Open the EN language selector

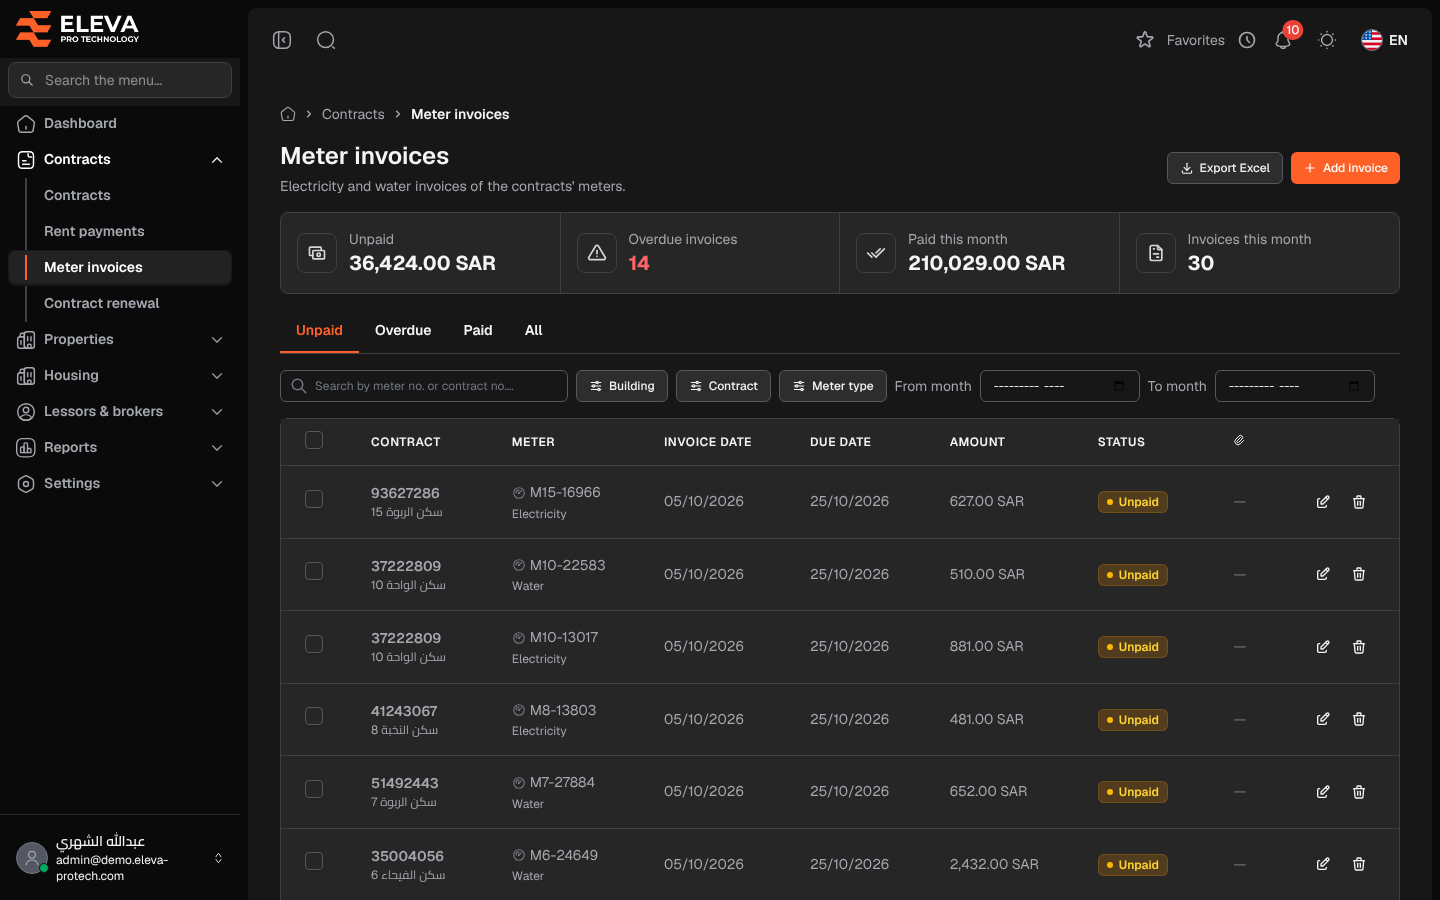(x=1385, y=40)
